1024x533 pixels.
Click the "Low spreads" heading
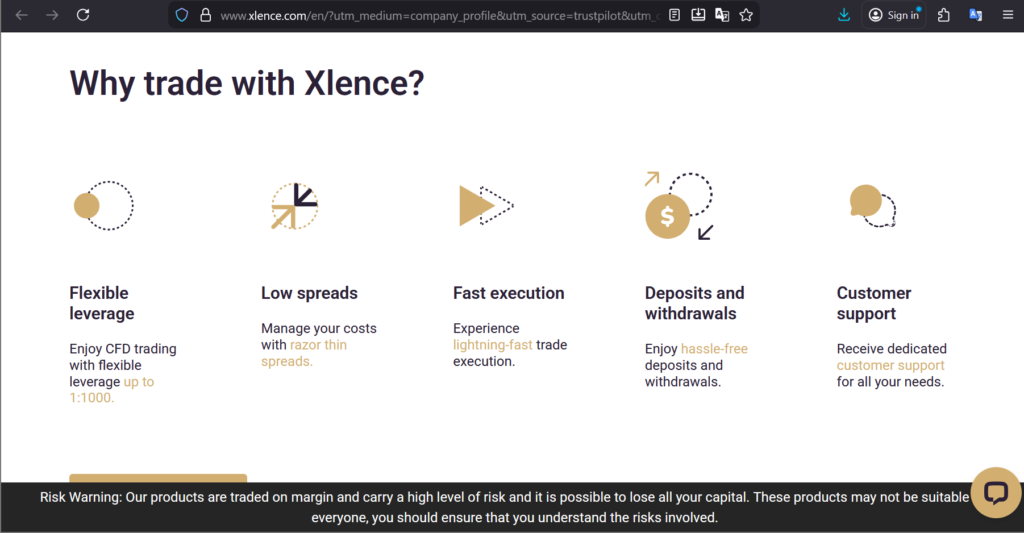(309, 293)
